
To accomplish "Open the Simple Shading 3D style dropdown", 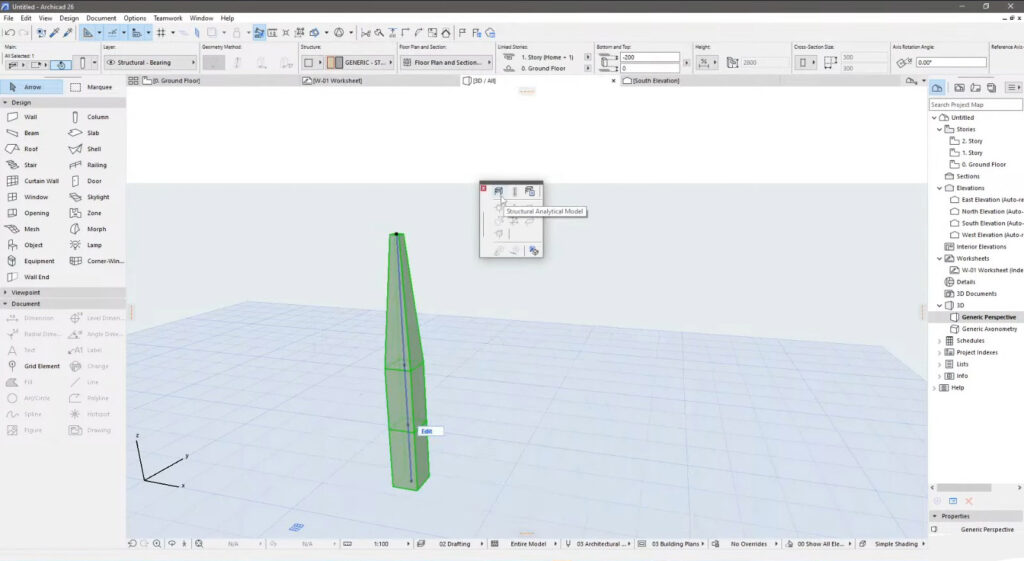I will [895, 543].
